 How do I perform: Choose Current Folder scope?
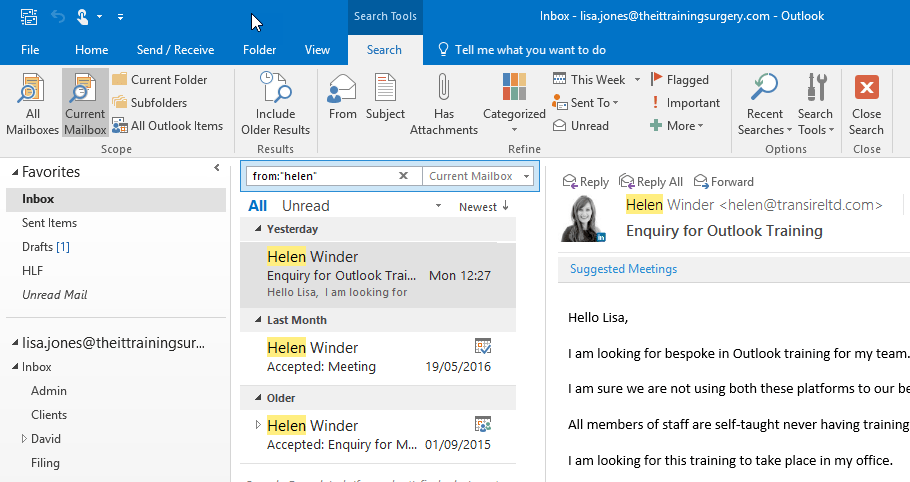coord(160,79)
